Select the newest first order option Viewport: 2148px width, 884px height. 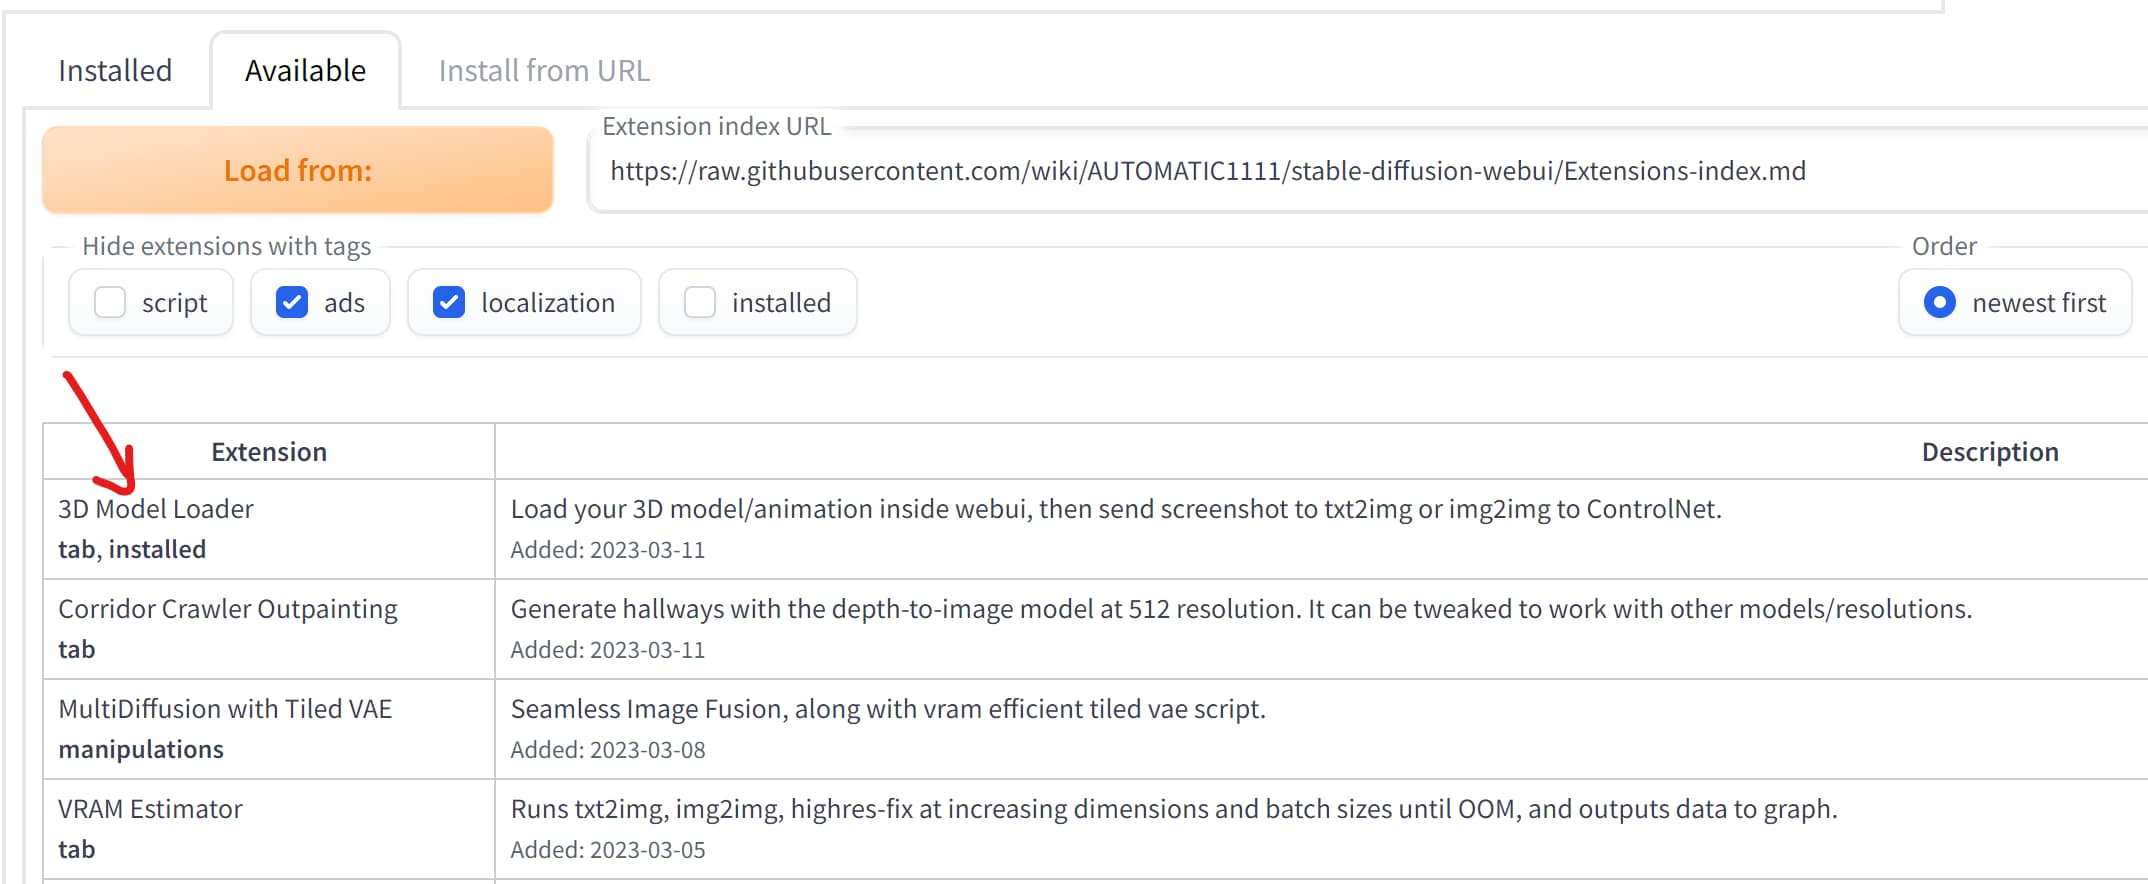click(x=1940, y=302)
